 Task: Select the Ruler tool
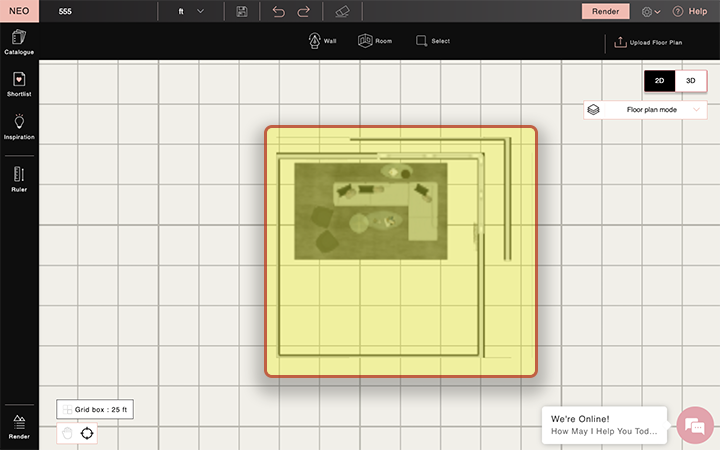pos(19,178)
